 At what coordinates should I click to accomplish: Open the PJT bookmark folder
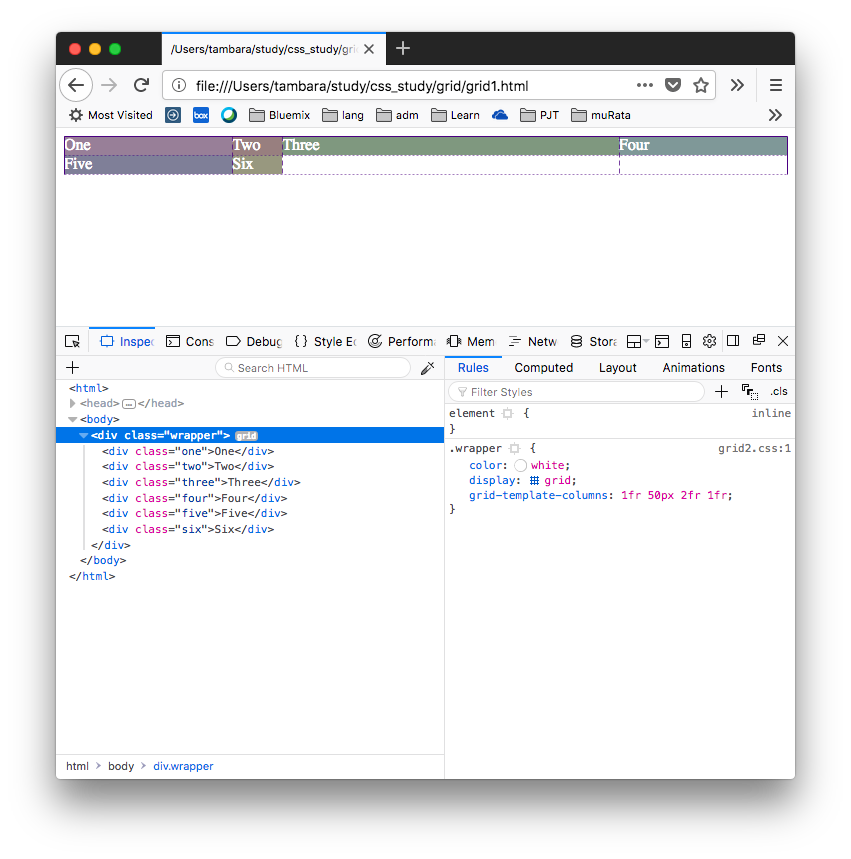pyautogui.click(x=539, y=116)
